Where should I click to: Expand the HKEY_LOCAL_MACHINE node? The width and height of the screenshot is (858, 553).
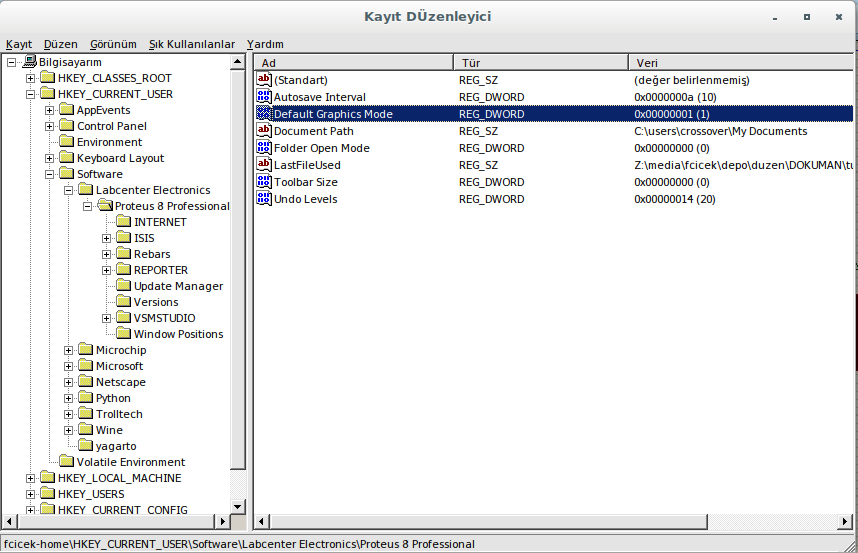[31, 478]
